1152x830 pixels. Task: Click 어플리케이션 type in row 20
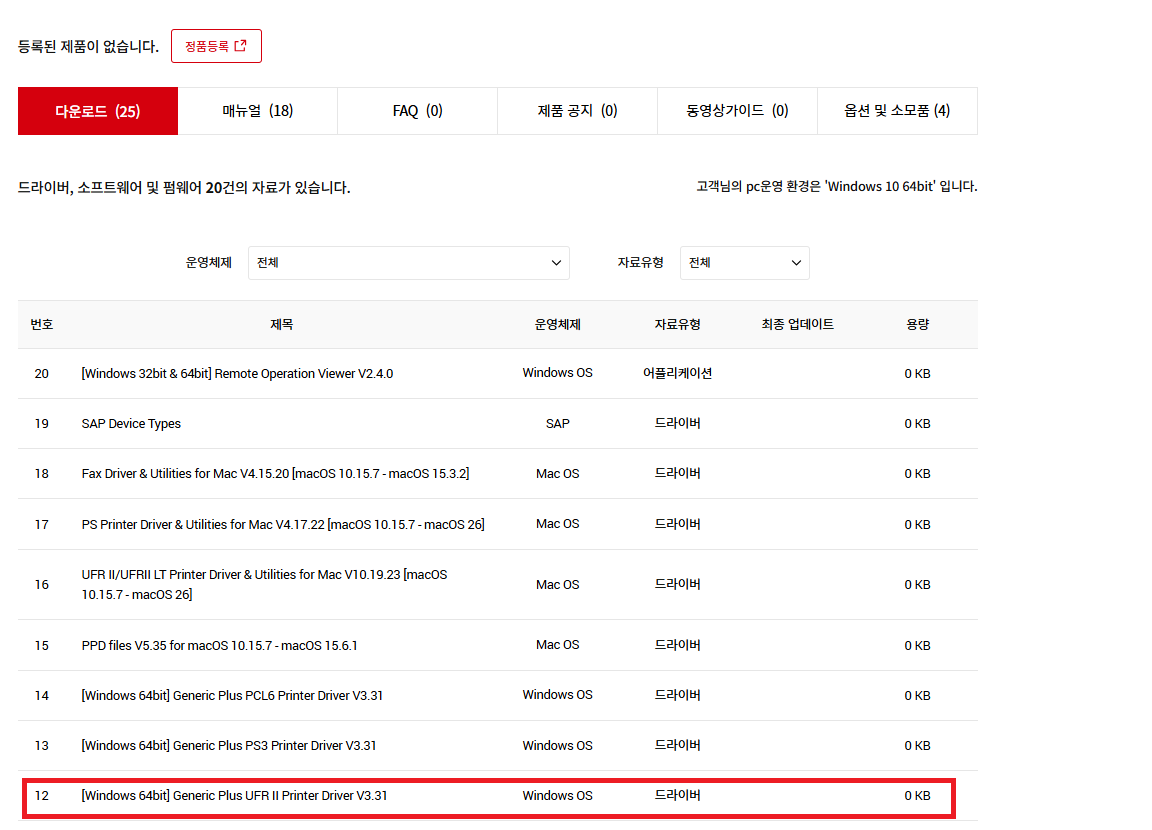(x=677, y=373)
